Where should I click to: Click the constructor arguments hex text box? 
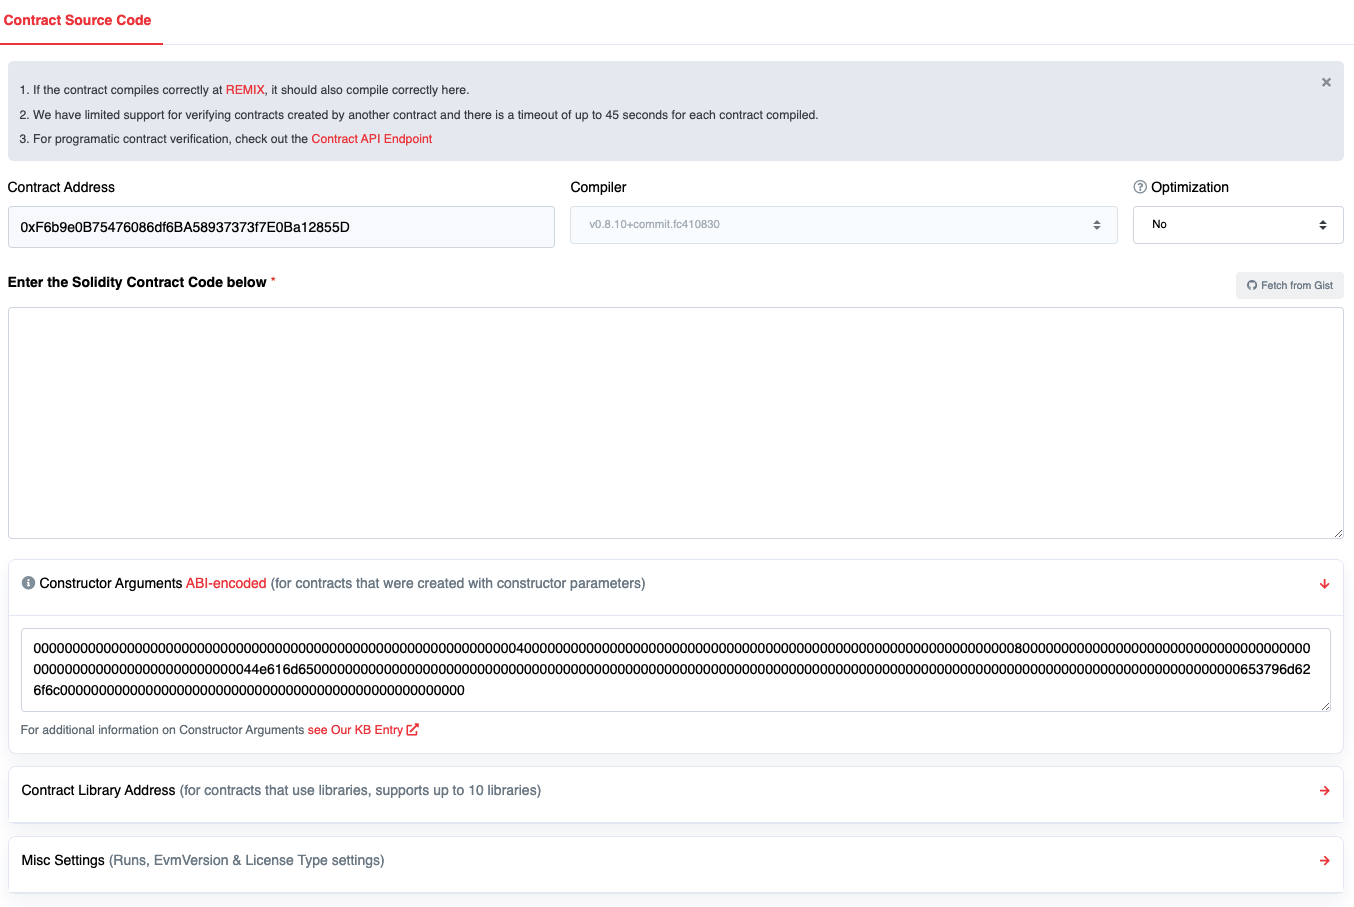tap(675, 669)
